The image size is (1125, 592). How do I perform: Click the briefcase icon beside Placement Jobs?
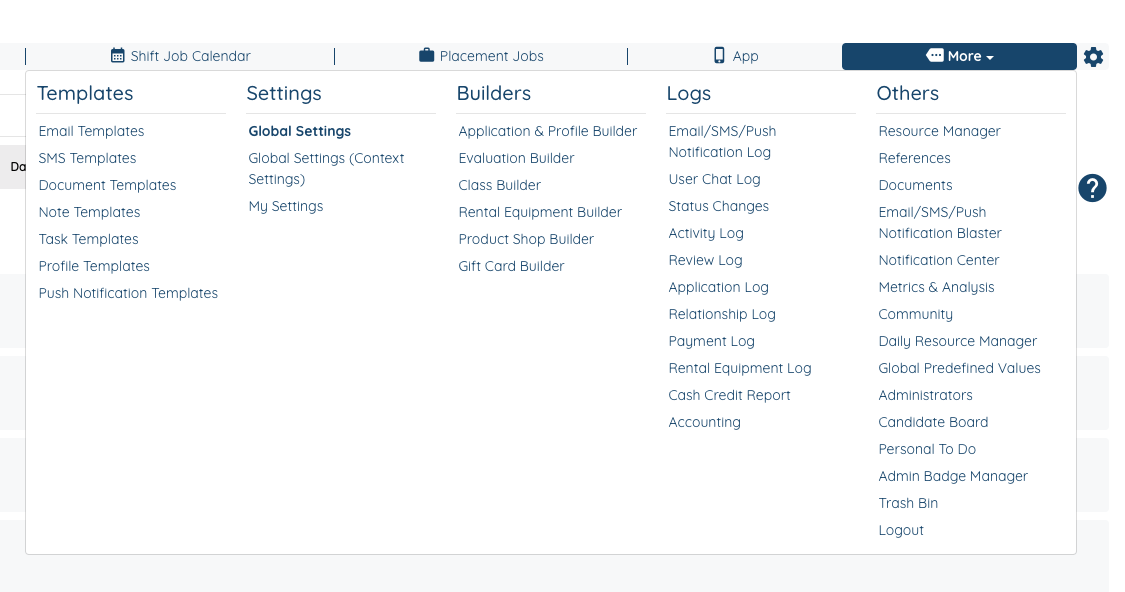[426, 55]
